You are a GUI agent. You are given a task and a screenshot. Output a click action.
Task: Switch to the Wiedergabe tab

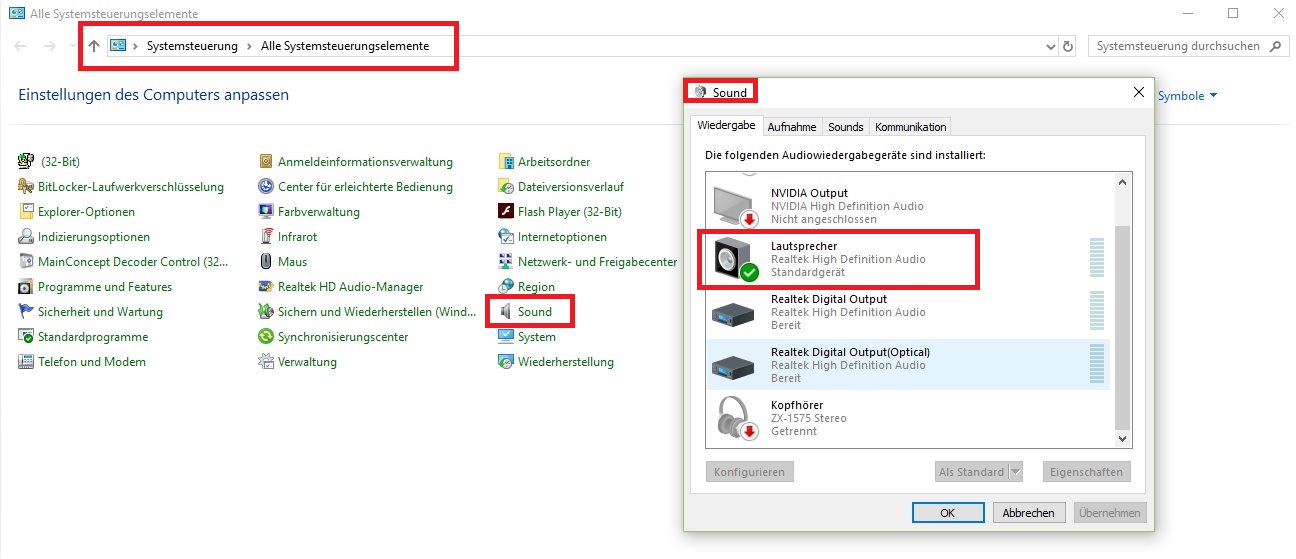(726, 126)
